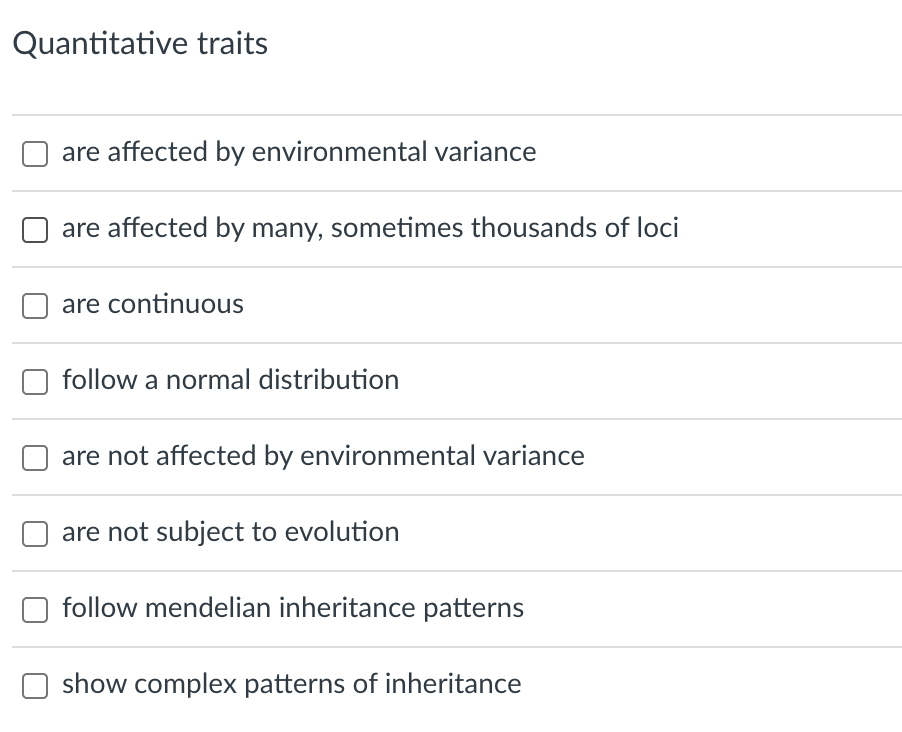Image resolution: width=902 pixels, height=732 pixels.
Task: Select the 'are continuous' answer text
Action: [152, 304]
